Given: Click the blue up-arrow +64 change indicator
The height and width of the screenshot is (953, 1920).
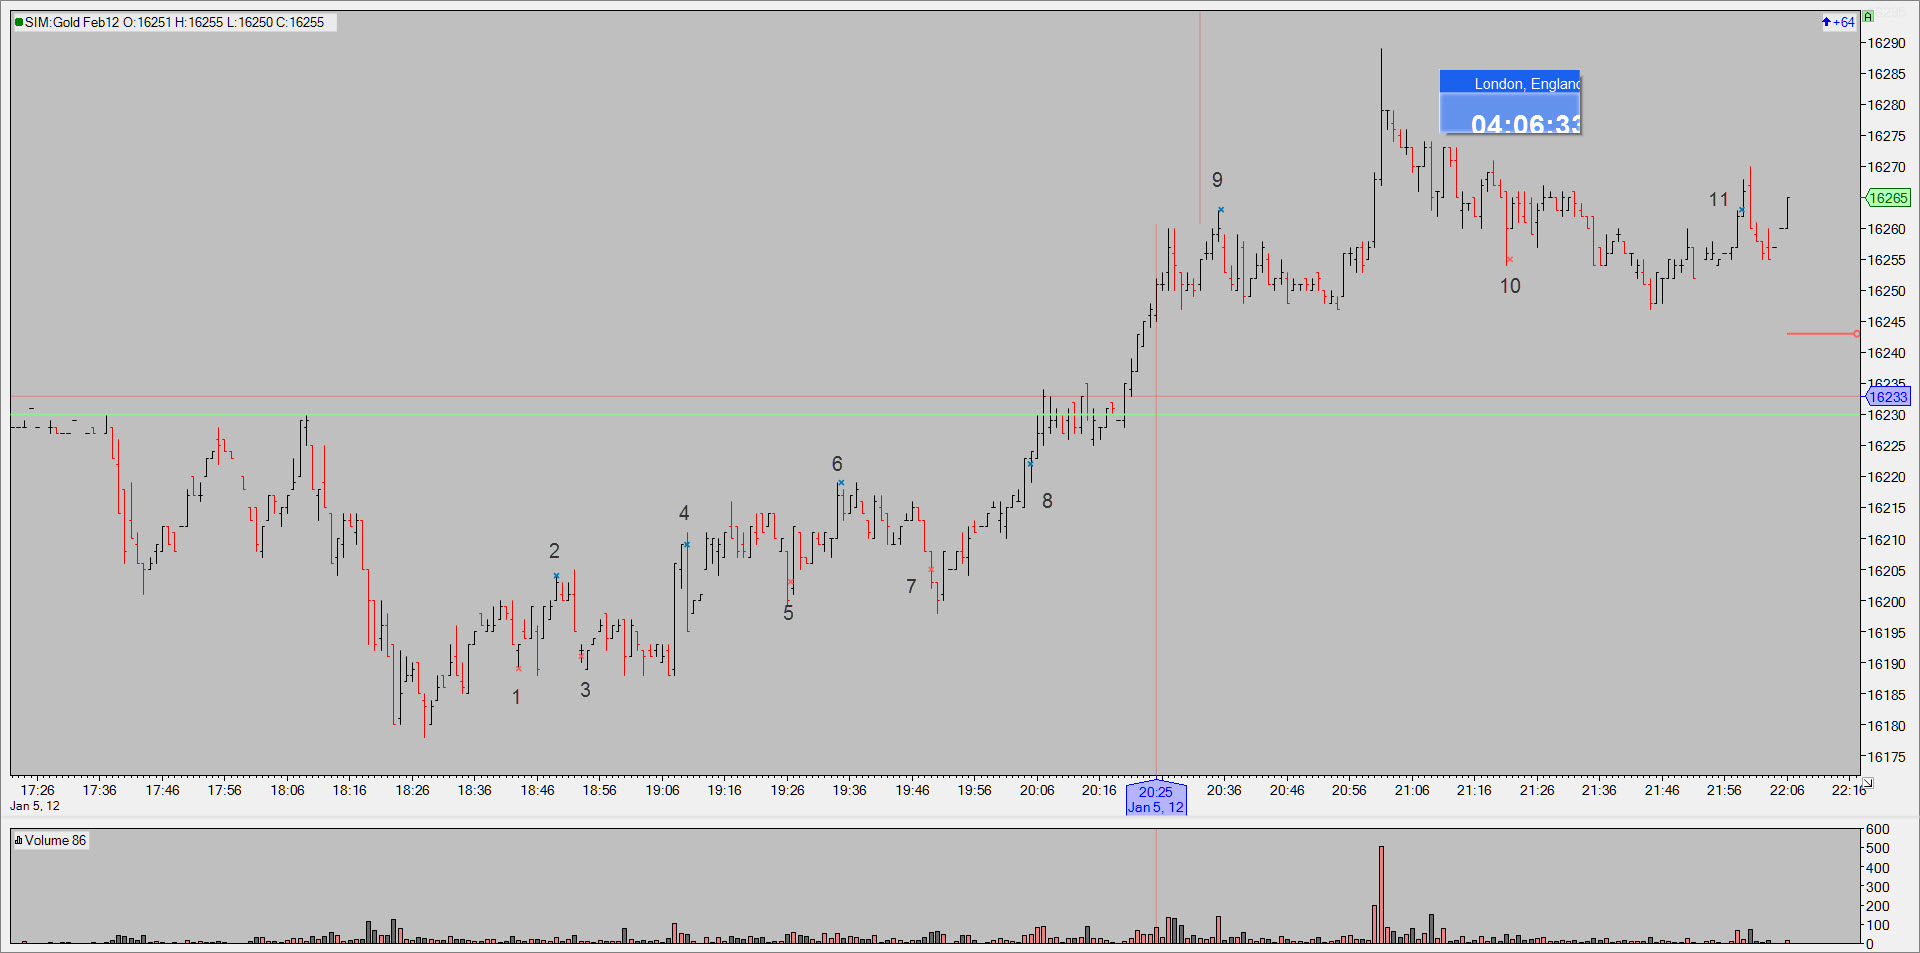Looking at the screenshot, I should [x=1838, y=22].
